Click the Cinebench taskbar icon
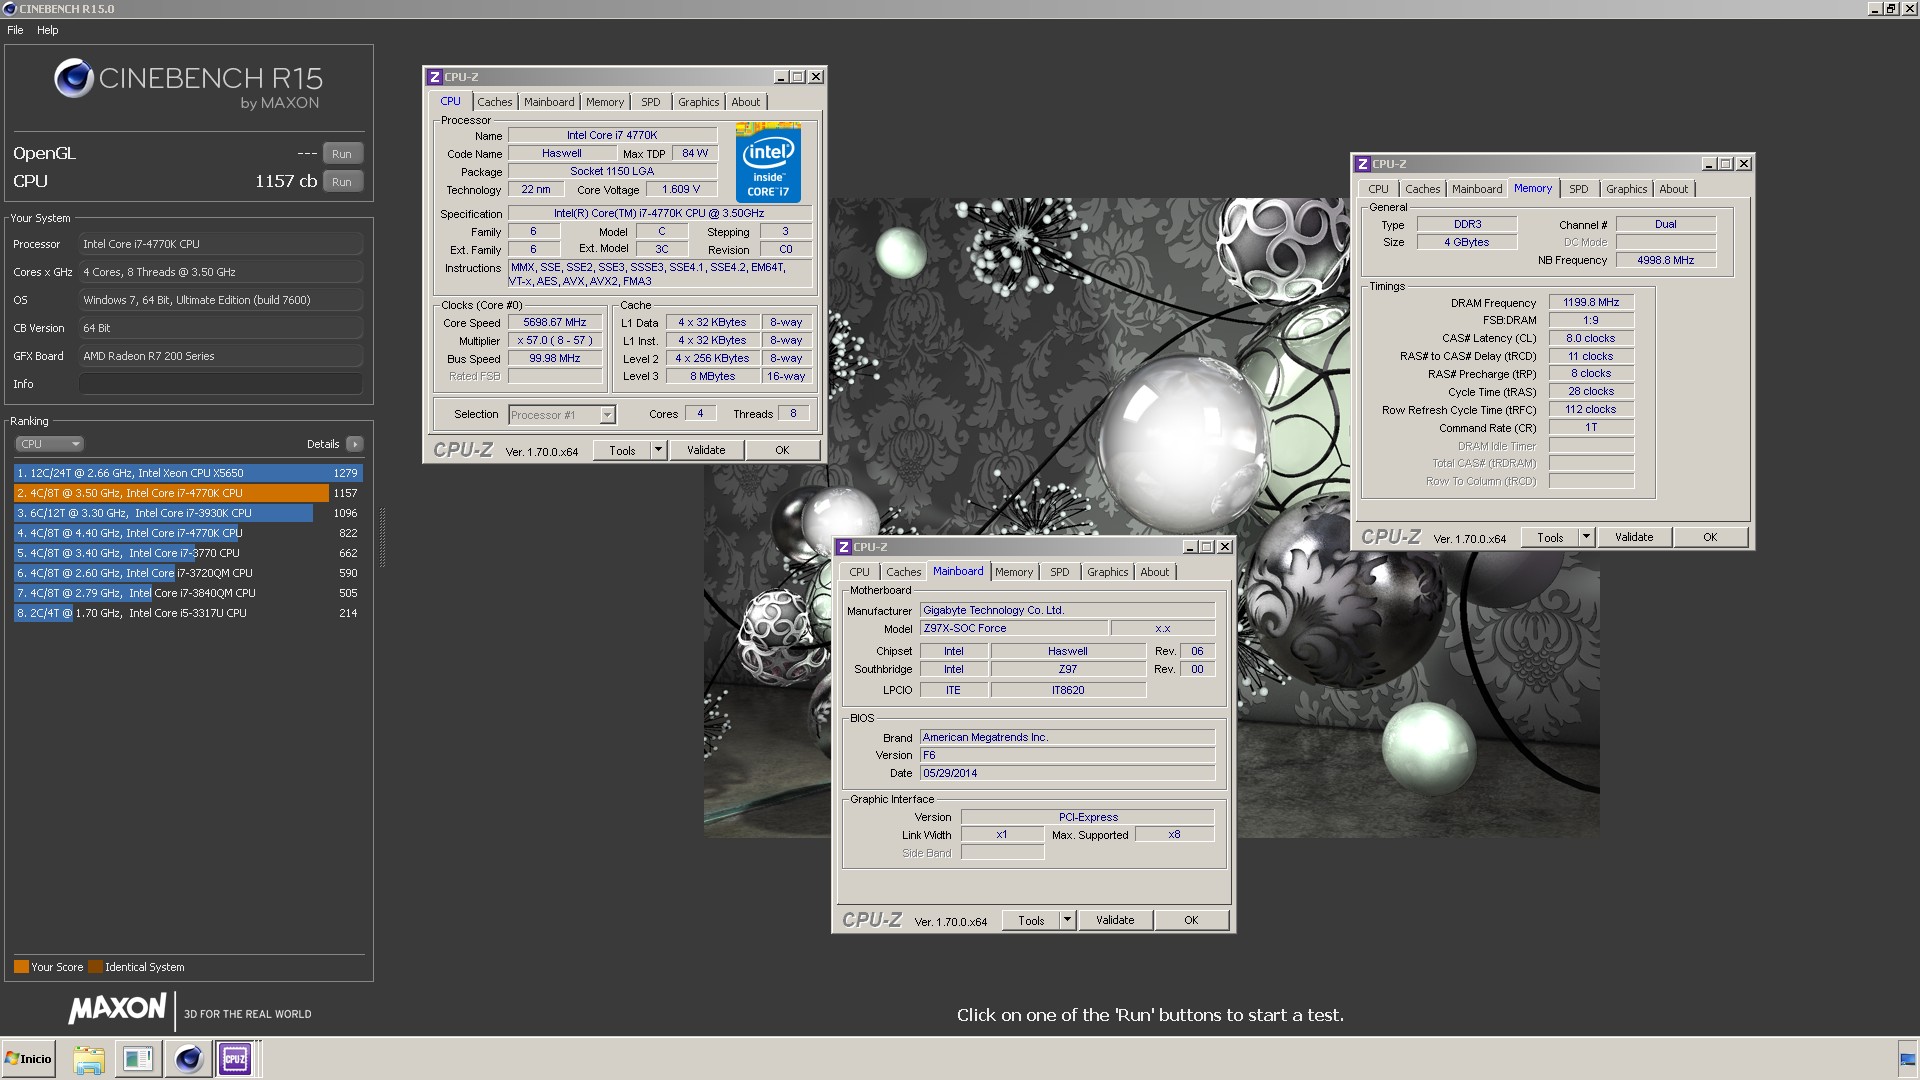Image resolution: width=1920 pixels, height=1080 pixels. click(x=188, y=1059)
